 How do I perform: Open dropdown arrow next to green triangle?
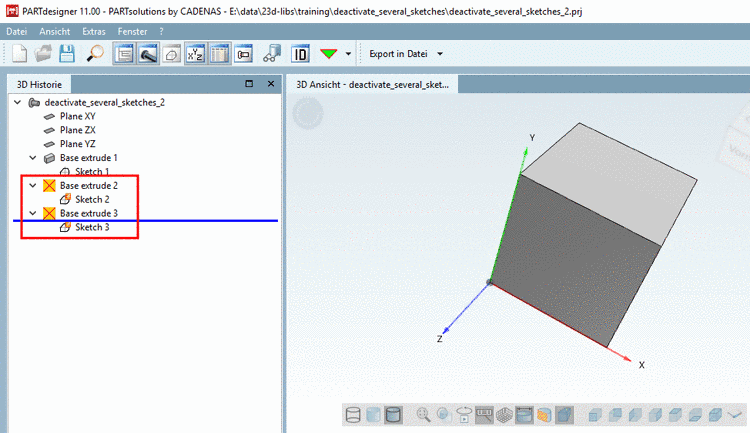point(348,54)
